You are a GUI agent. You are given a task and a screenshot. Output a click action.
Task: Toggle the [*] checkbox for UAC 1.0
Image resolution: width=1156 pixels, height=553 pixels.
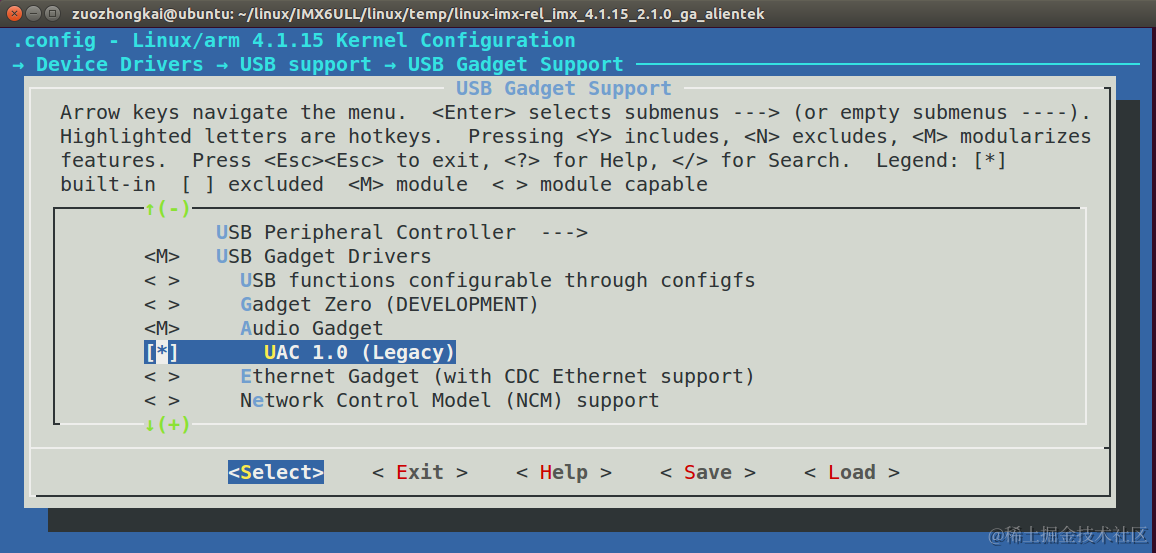tap(161, 352)
